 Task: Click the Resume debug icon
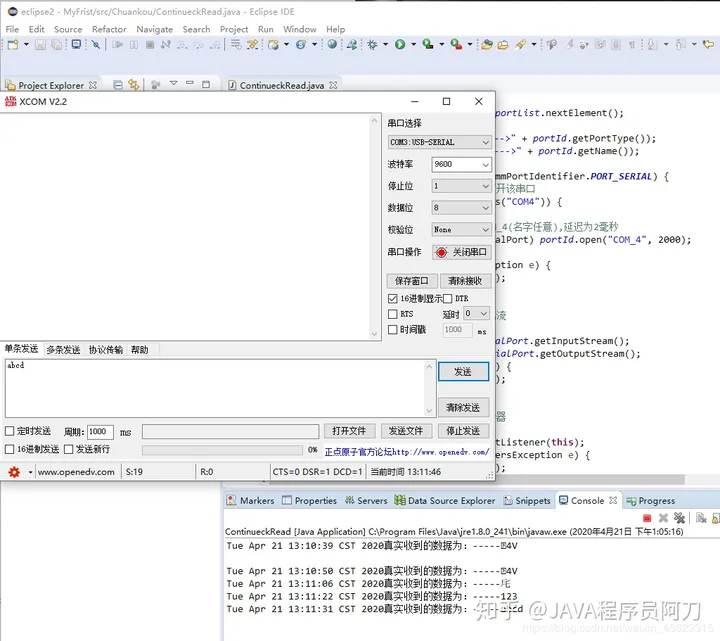point(118,45)
